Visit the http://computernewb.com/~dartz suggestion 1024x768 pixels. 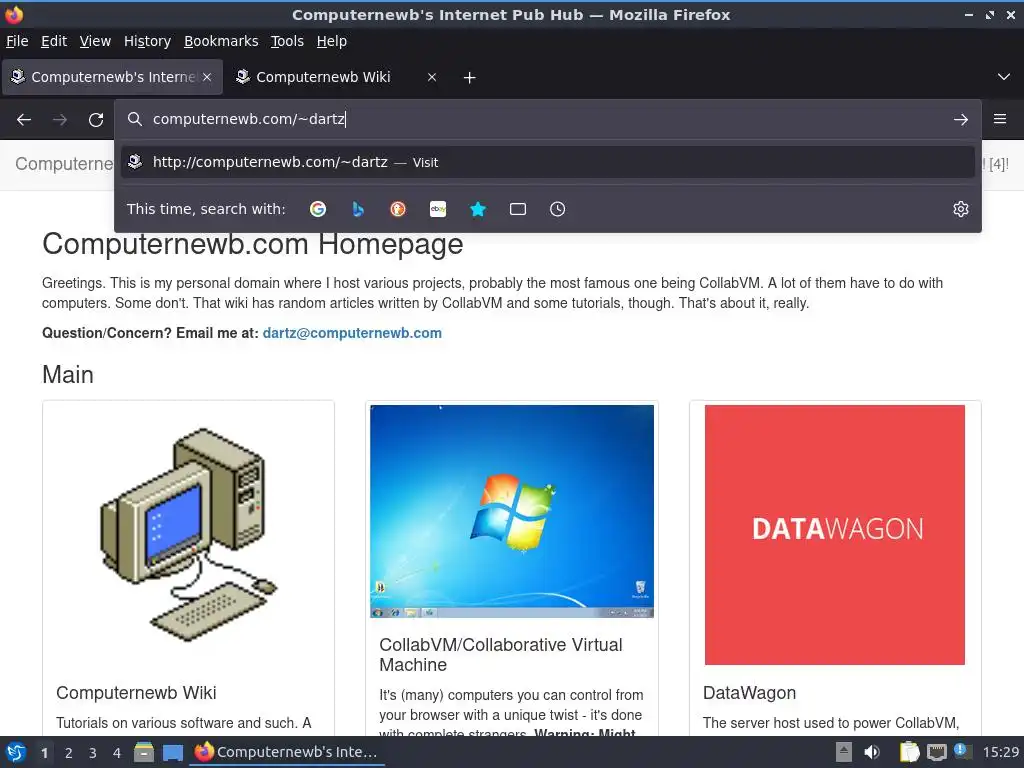pyautogui.click(x=548, y=162)
